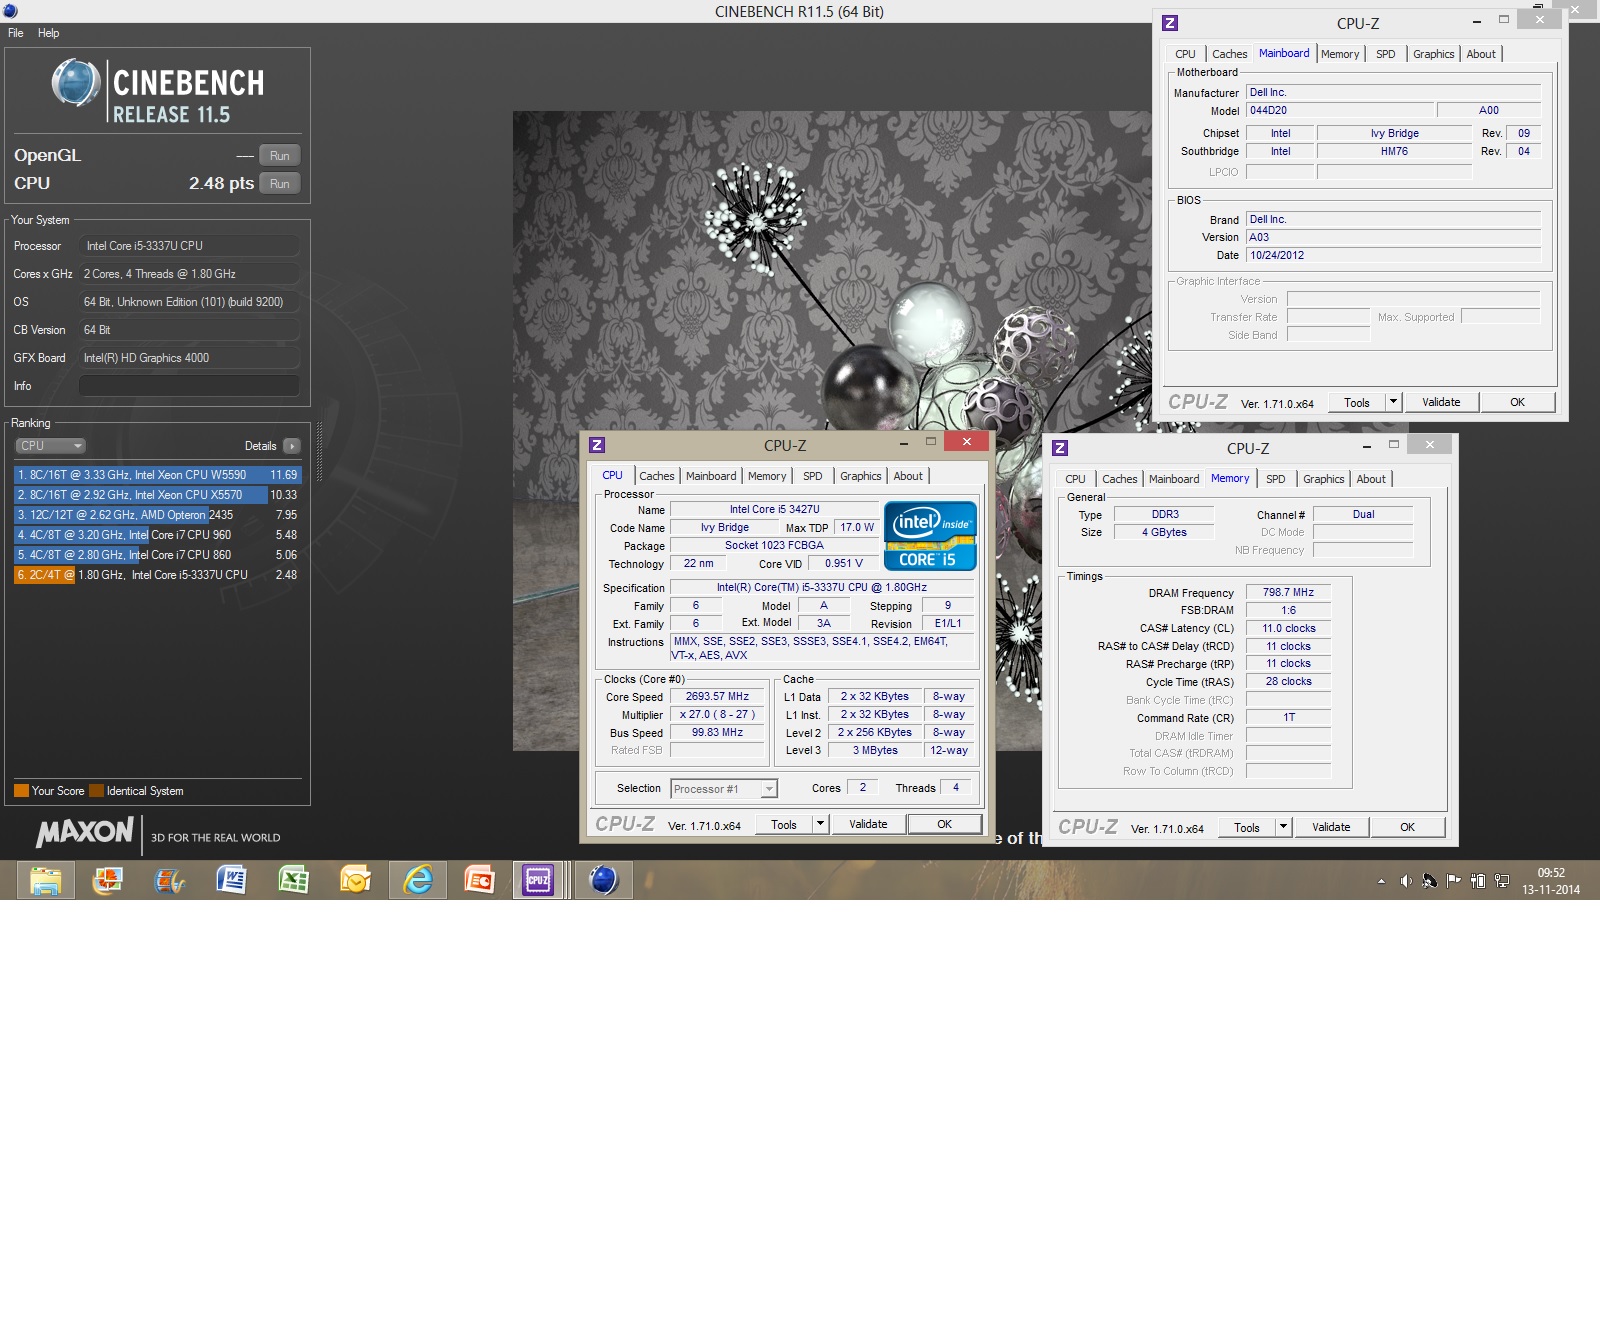Open About tab in CPU tab window
This screenshot has width=1600, height=1344.
908,476
